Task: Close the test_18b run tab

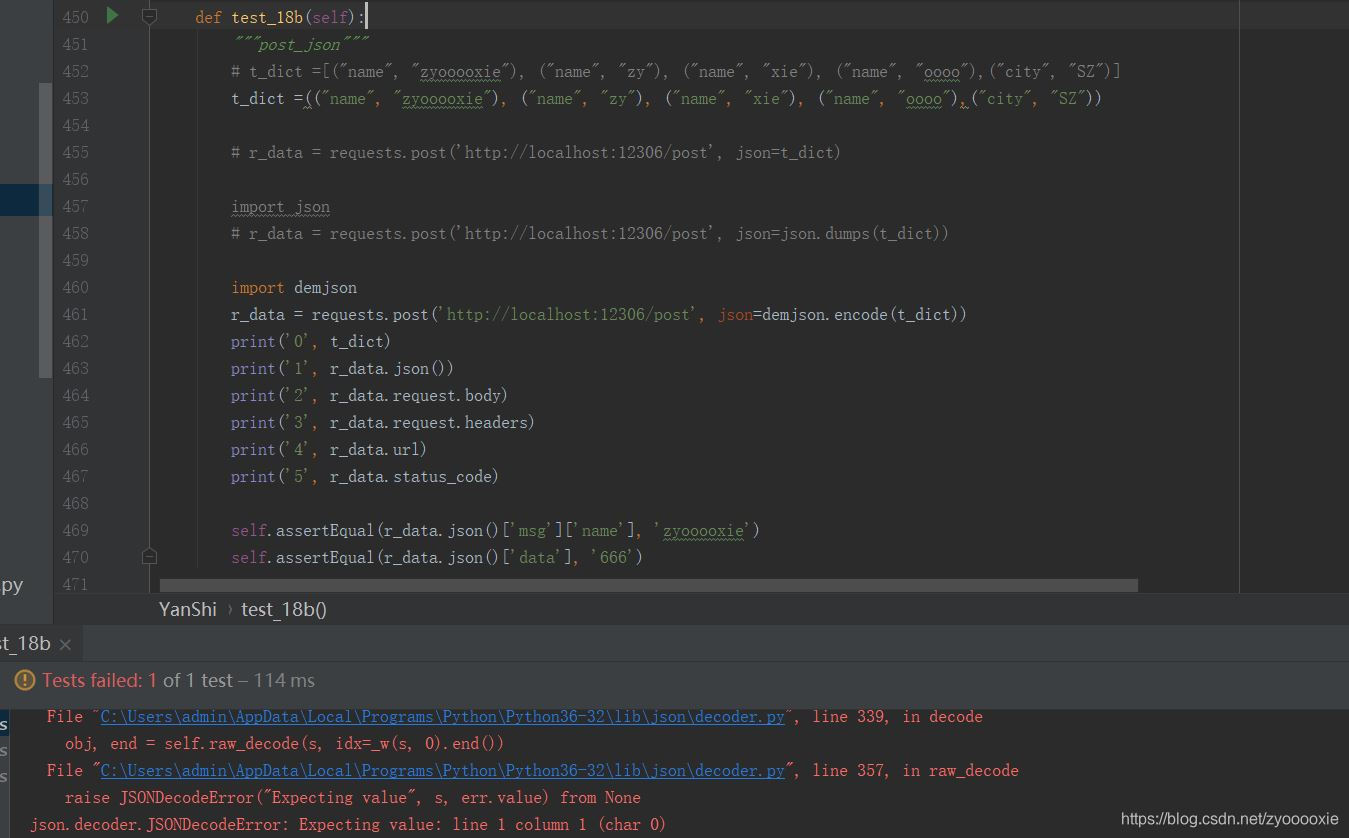Action: click(65, 644)
